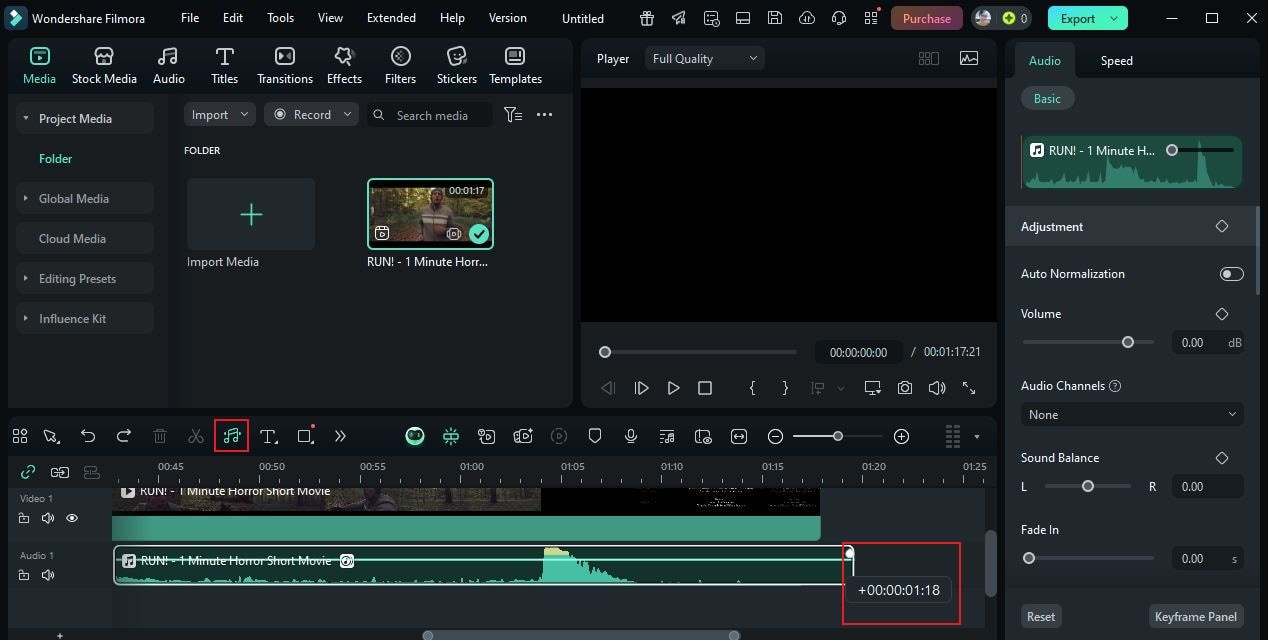Mute the Video 1 track
Viewport: 1268px width, 640px height.
pos(48,518)
